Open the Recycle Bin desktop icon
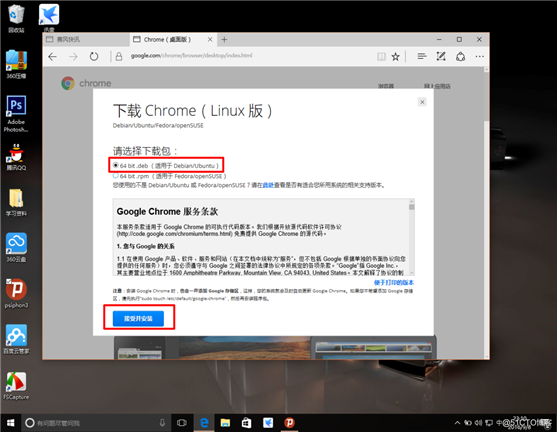The image size is (557, 432). pyautogui.click(x=16, y=18)
